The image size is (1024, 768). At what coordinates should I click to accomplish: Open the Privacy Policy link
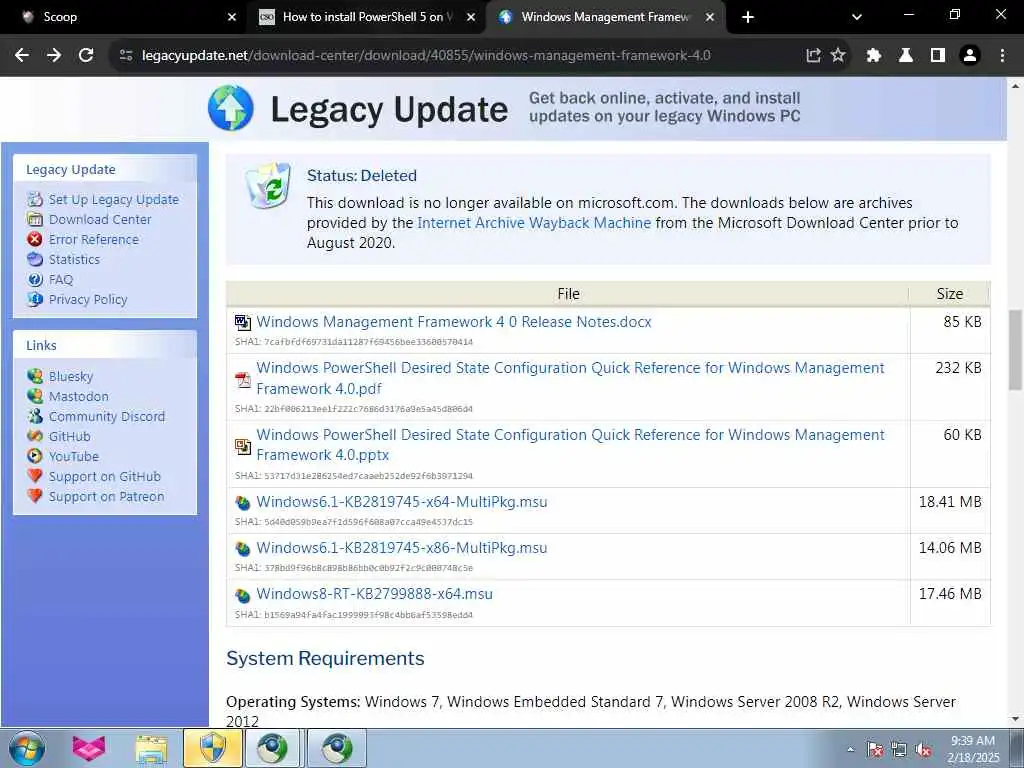(88, 300)
